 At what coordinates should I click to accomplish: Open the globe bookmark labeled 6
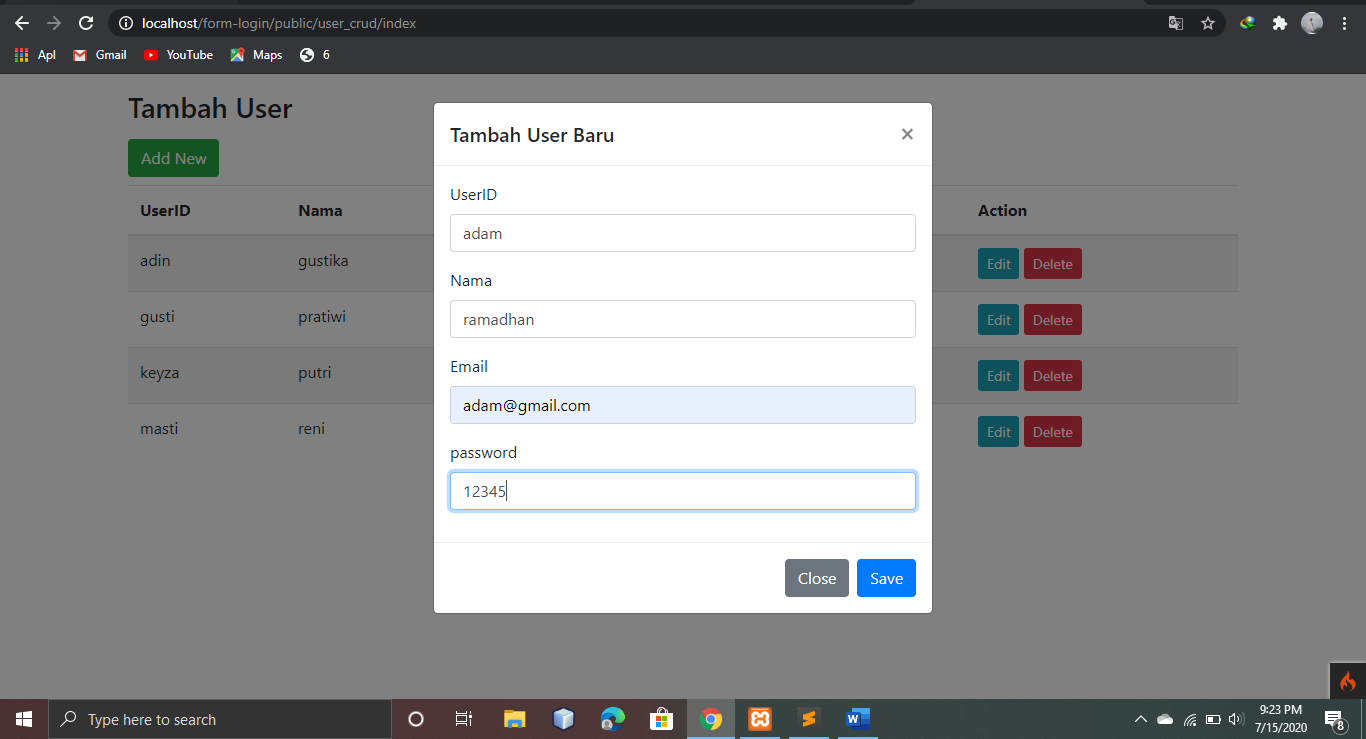pos(314,55)
